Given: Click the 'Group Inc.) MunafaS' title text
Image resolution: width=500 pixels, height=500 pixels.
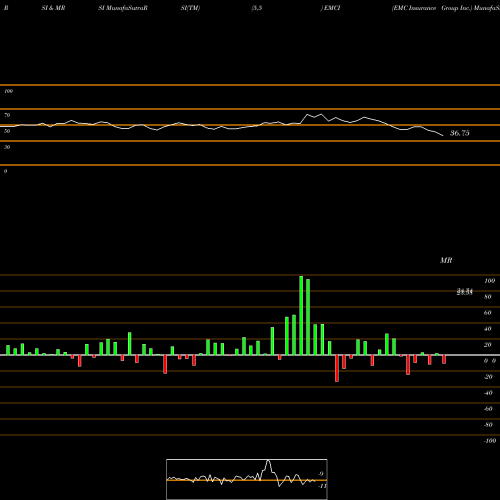Looking at the screenshot, I should [470, 8].
